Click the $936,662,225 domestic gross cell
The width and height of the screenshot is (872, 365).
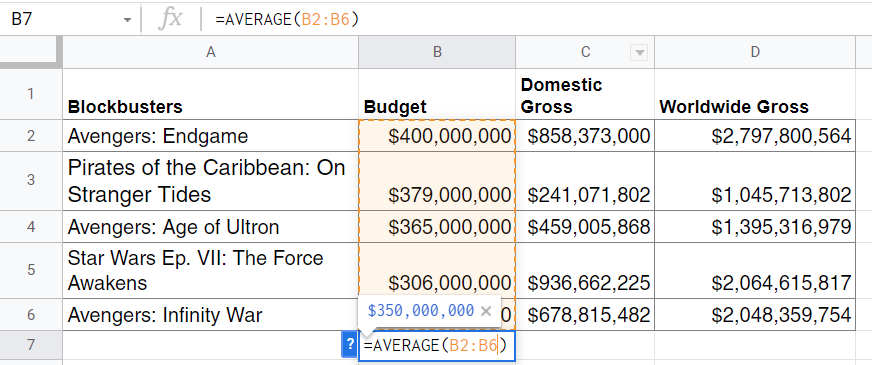(585, 270)
